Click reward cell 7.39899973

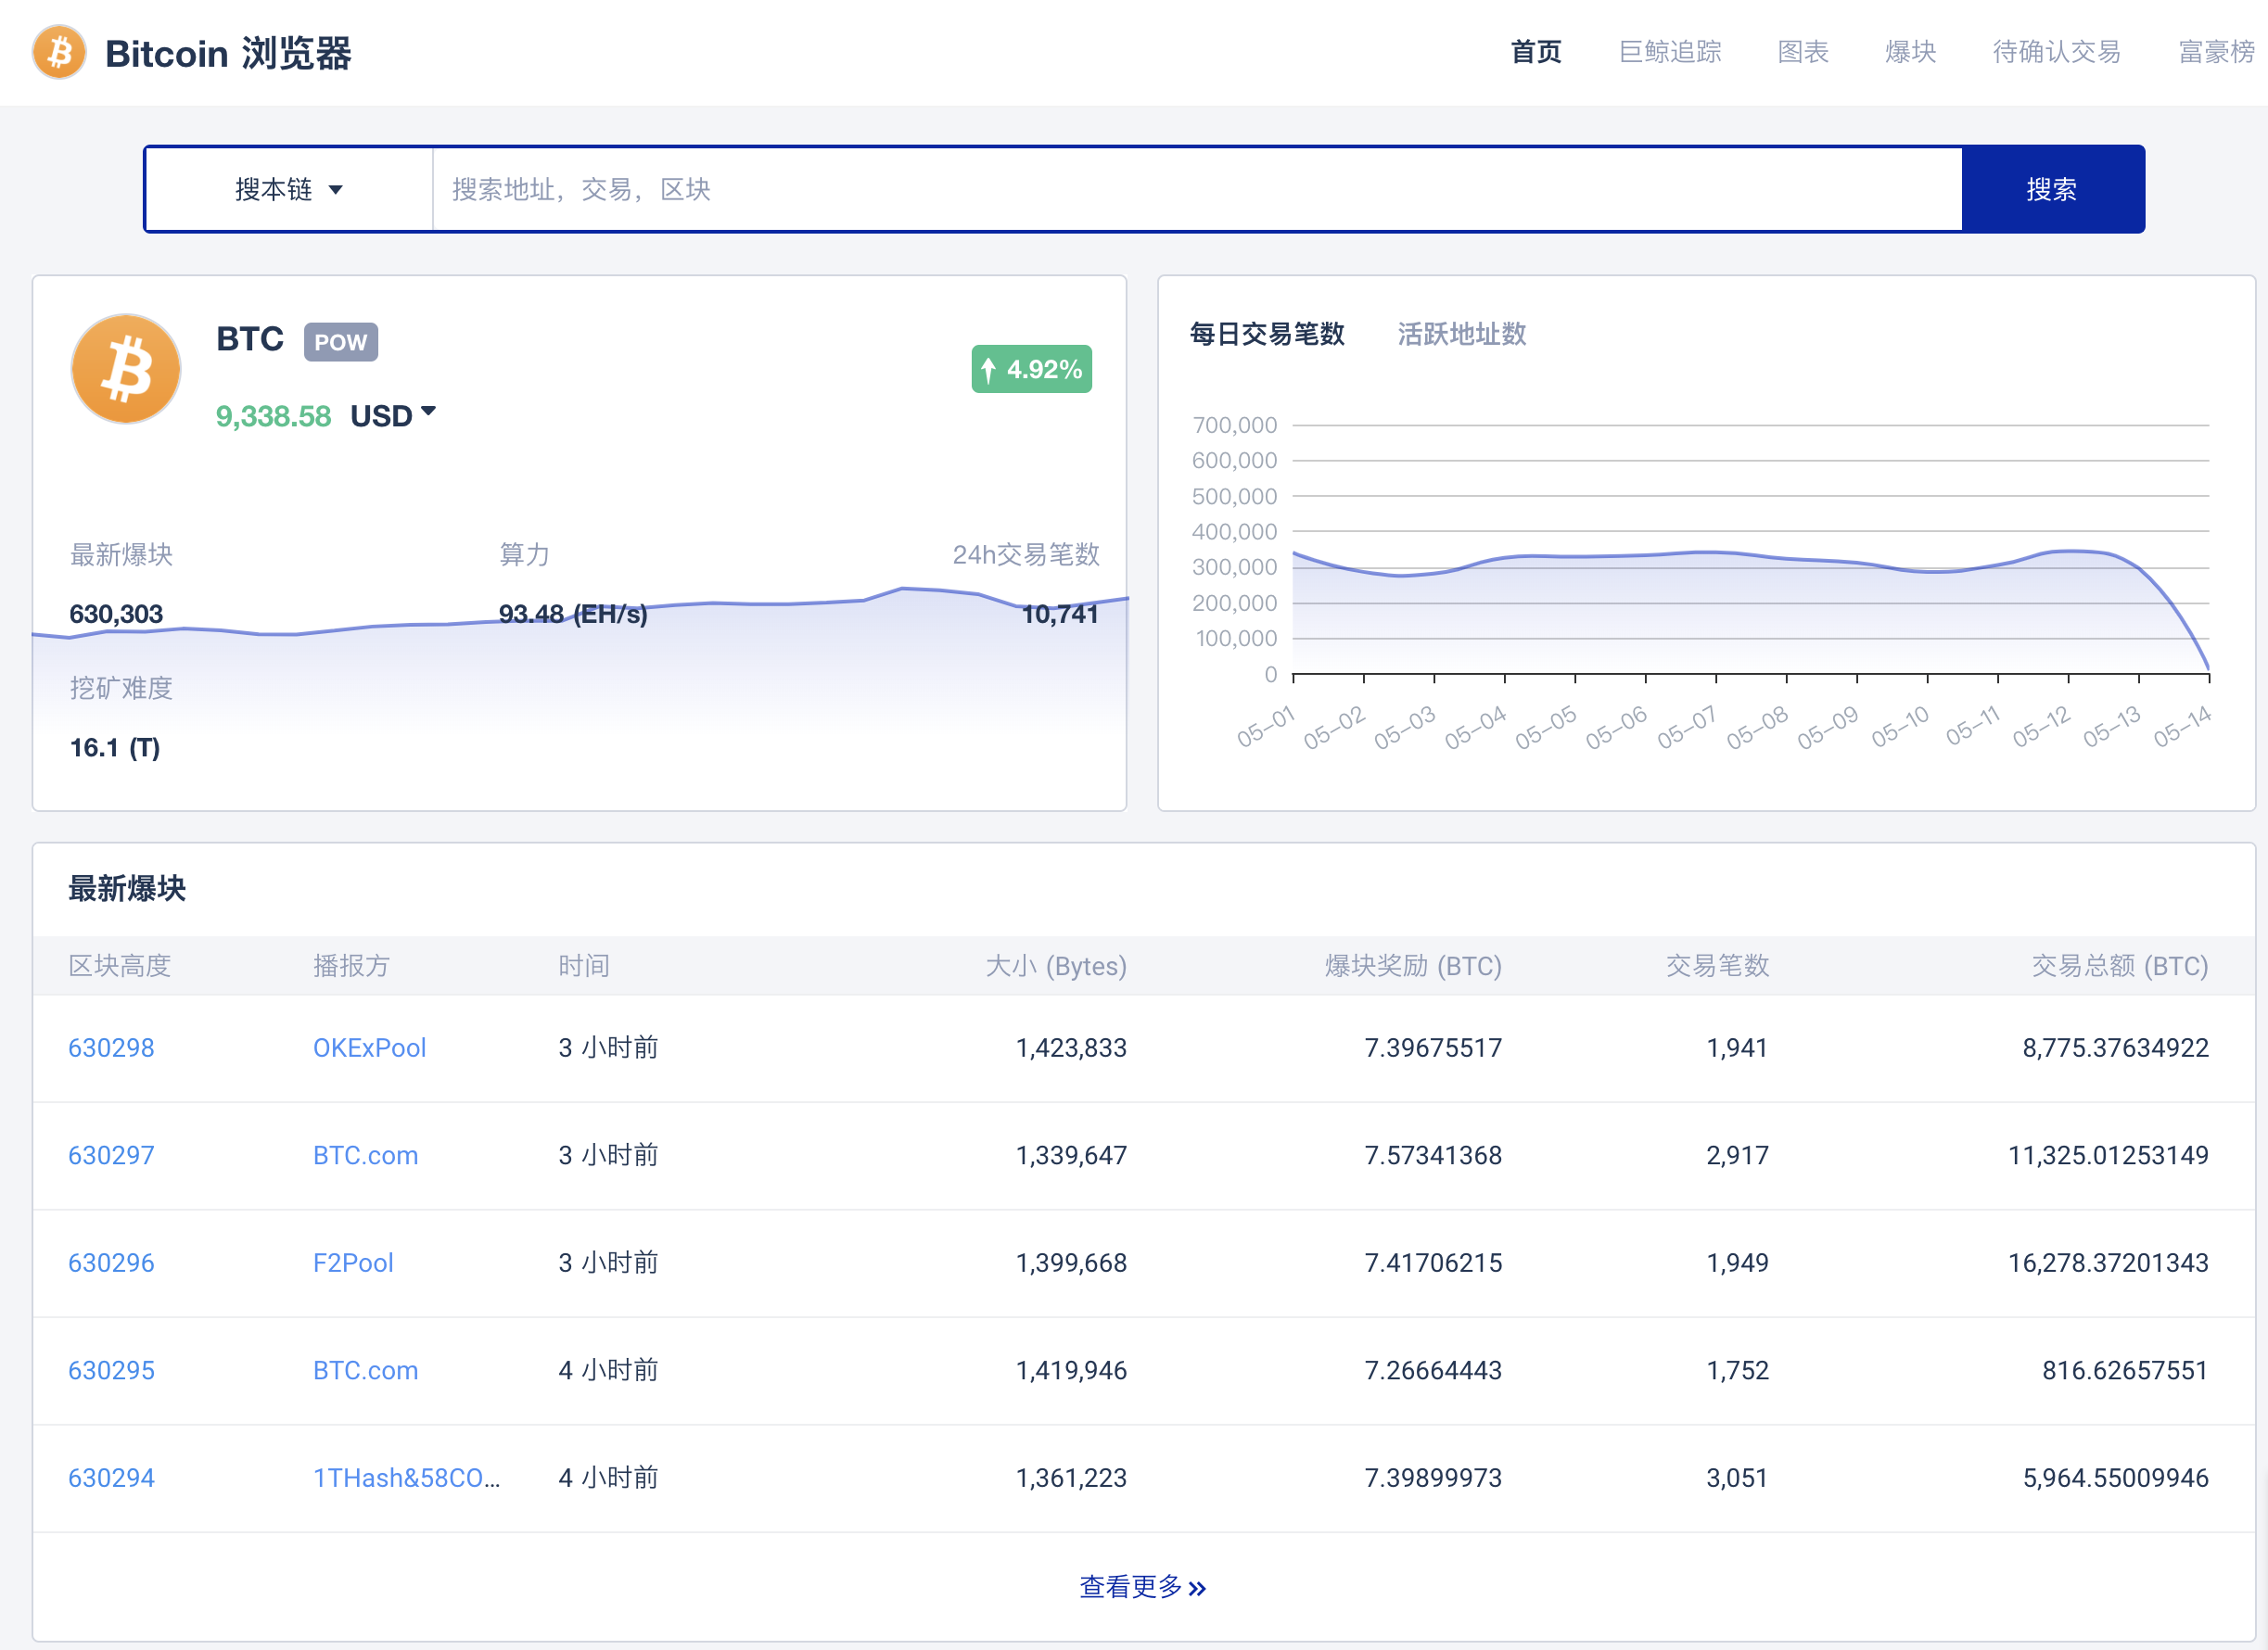[1433, 1477]
